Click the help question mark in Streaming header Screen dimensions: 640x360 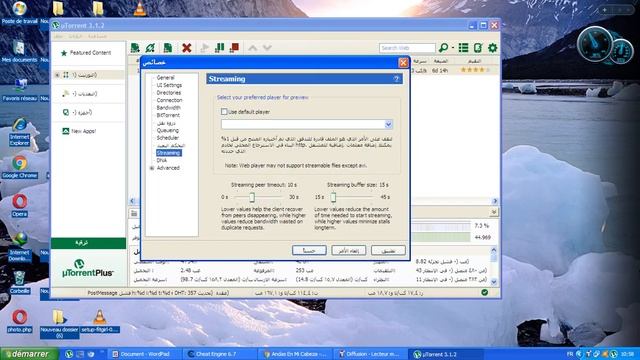coord(396,79)
